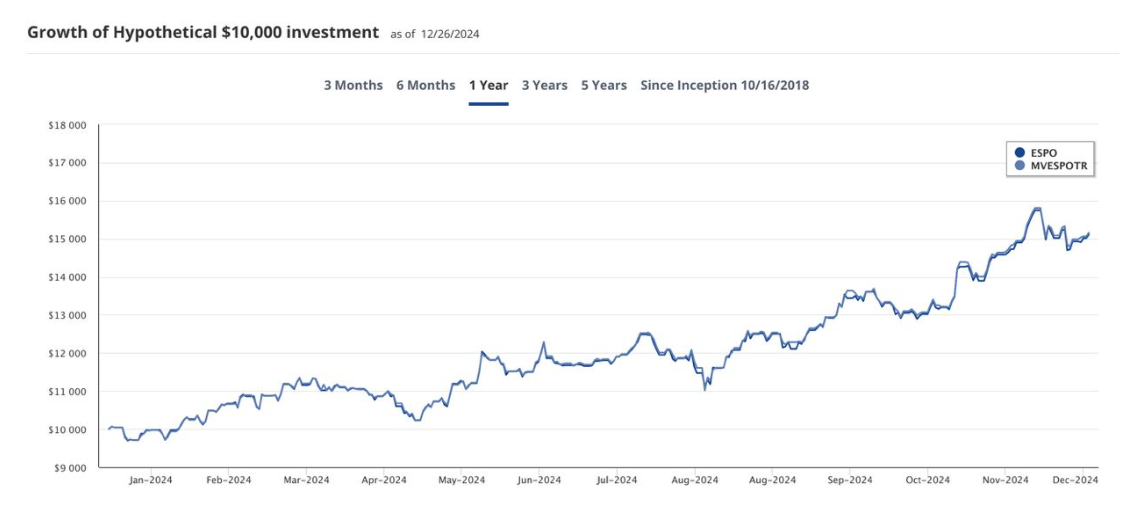This screenshot has height=516, width=1126.
Task: Click the $14 000 y-axis label
Action: (x=69, y=277)
